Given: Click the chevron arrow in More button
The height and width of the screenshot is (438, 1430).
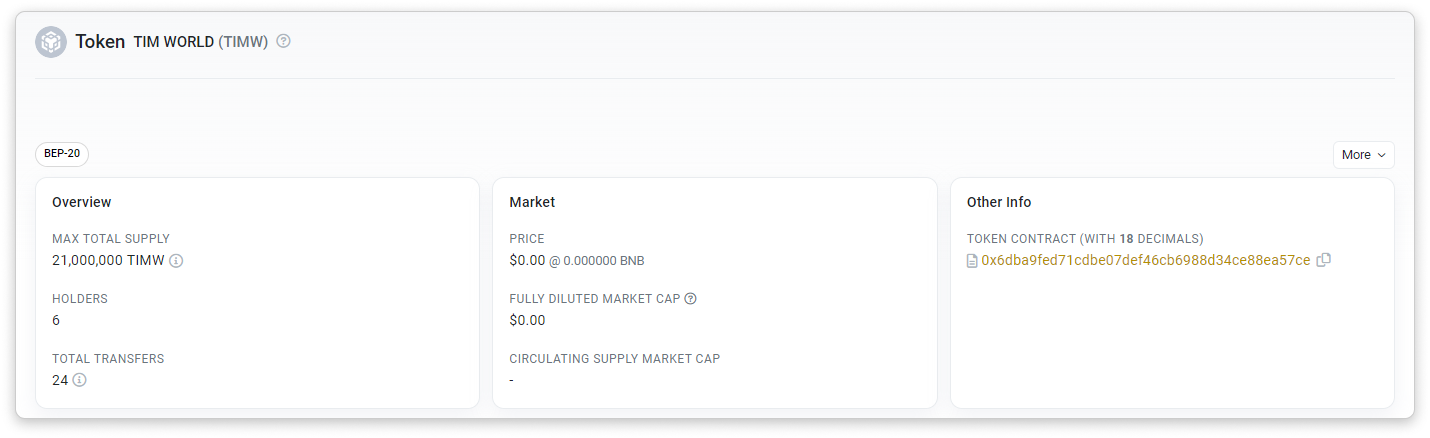Looking at the screenshot, I should (x=1382, y=155).
